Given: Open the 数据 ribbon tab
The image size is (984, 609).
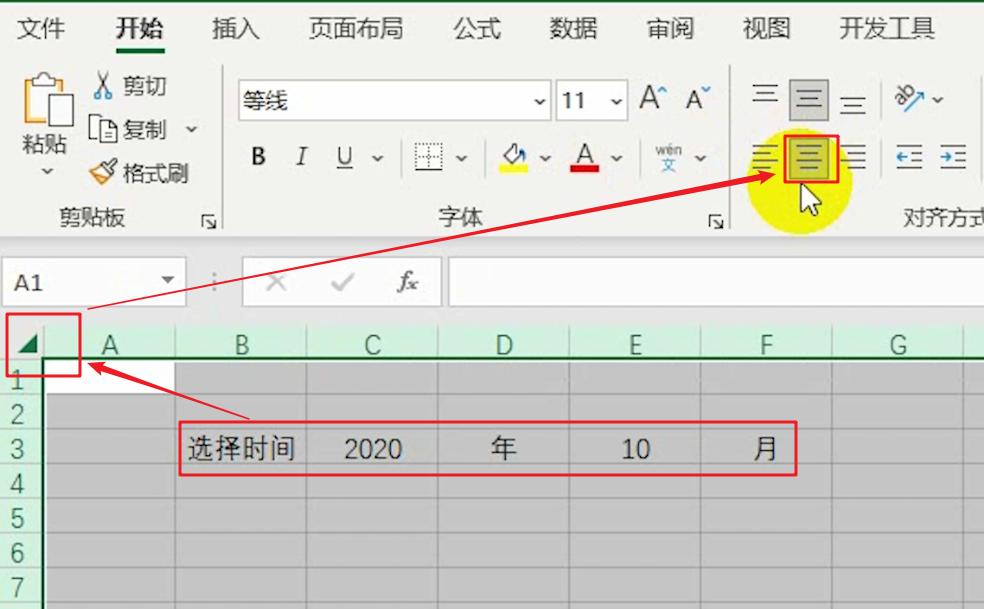Looking at the screenshot, I should [572, 29].
